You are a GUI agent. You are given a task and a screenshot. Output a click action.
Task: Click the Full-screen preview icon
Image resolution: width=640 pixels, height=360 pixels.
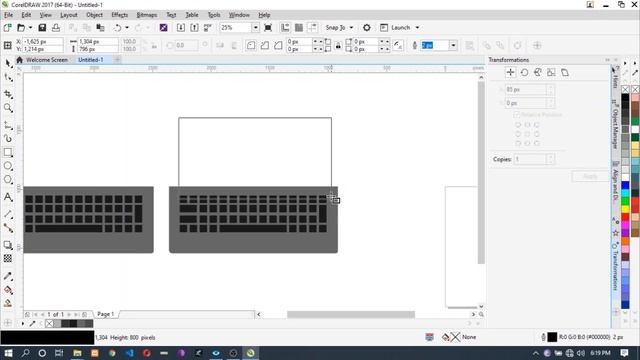pyautogui.click(x=268, y=27)
